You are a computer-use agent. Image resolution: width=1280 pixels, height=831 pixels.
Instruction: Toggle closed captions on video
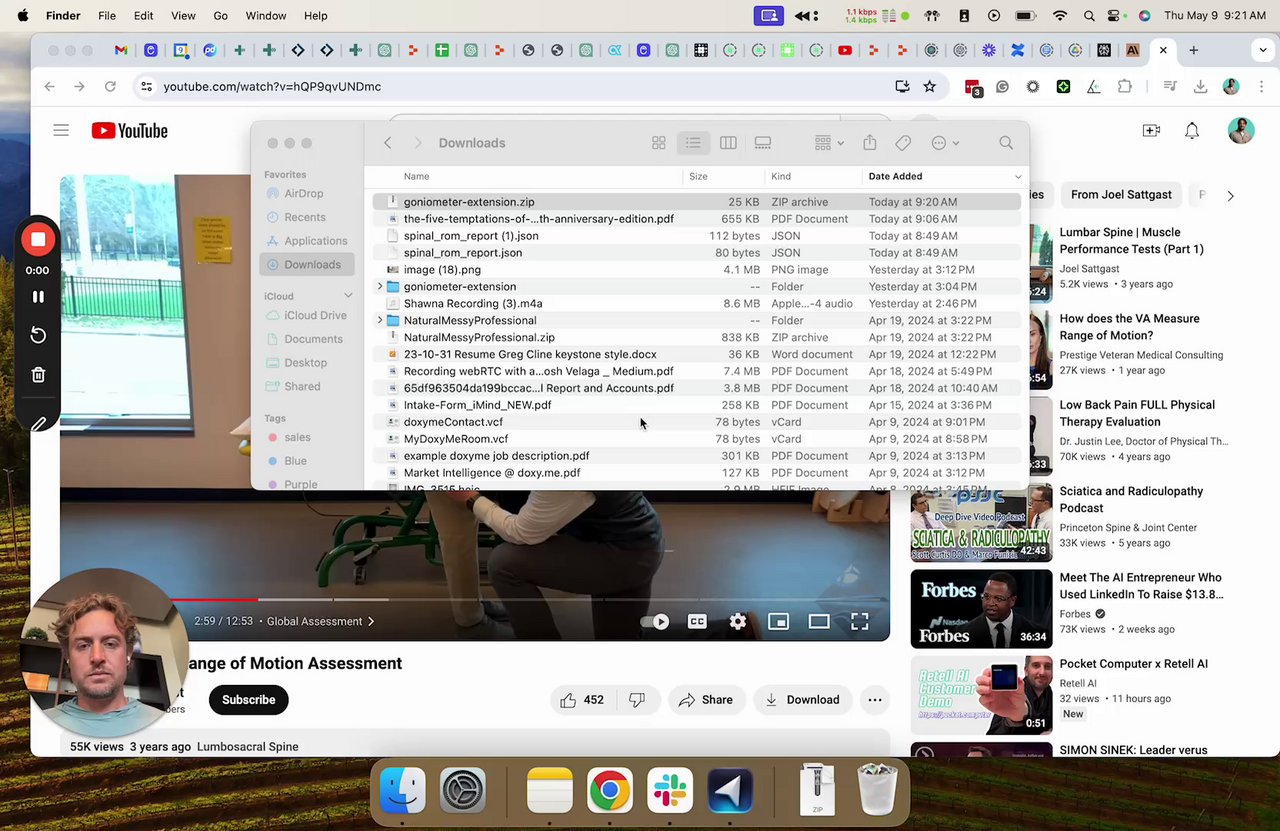[697, 621]
